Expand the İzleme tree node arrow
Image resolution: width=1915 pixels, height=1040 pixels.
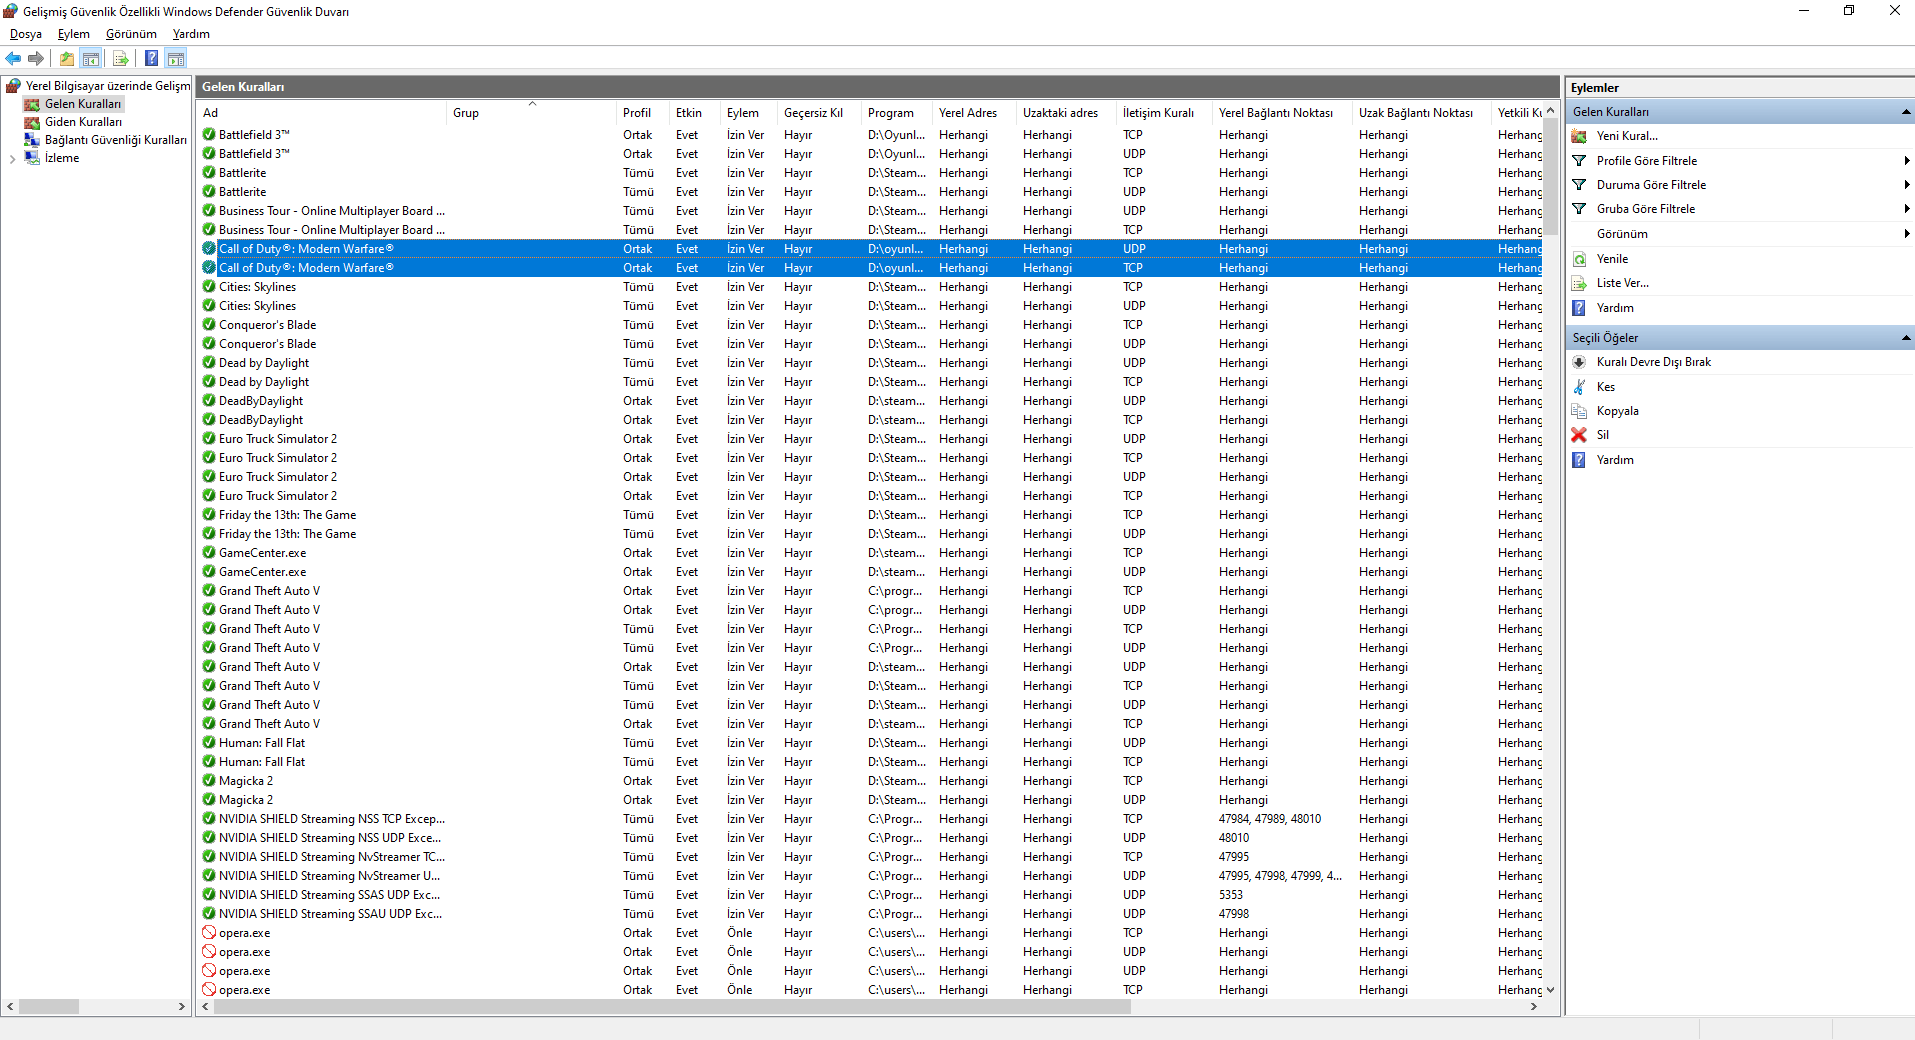tap(12, 158)
